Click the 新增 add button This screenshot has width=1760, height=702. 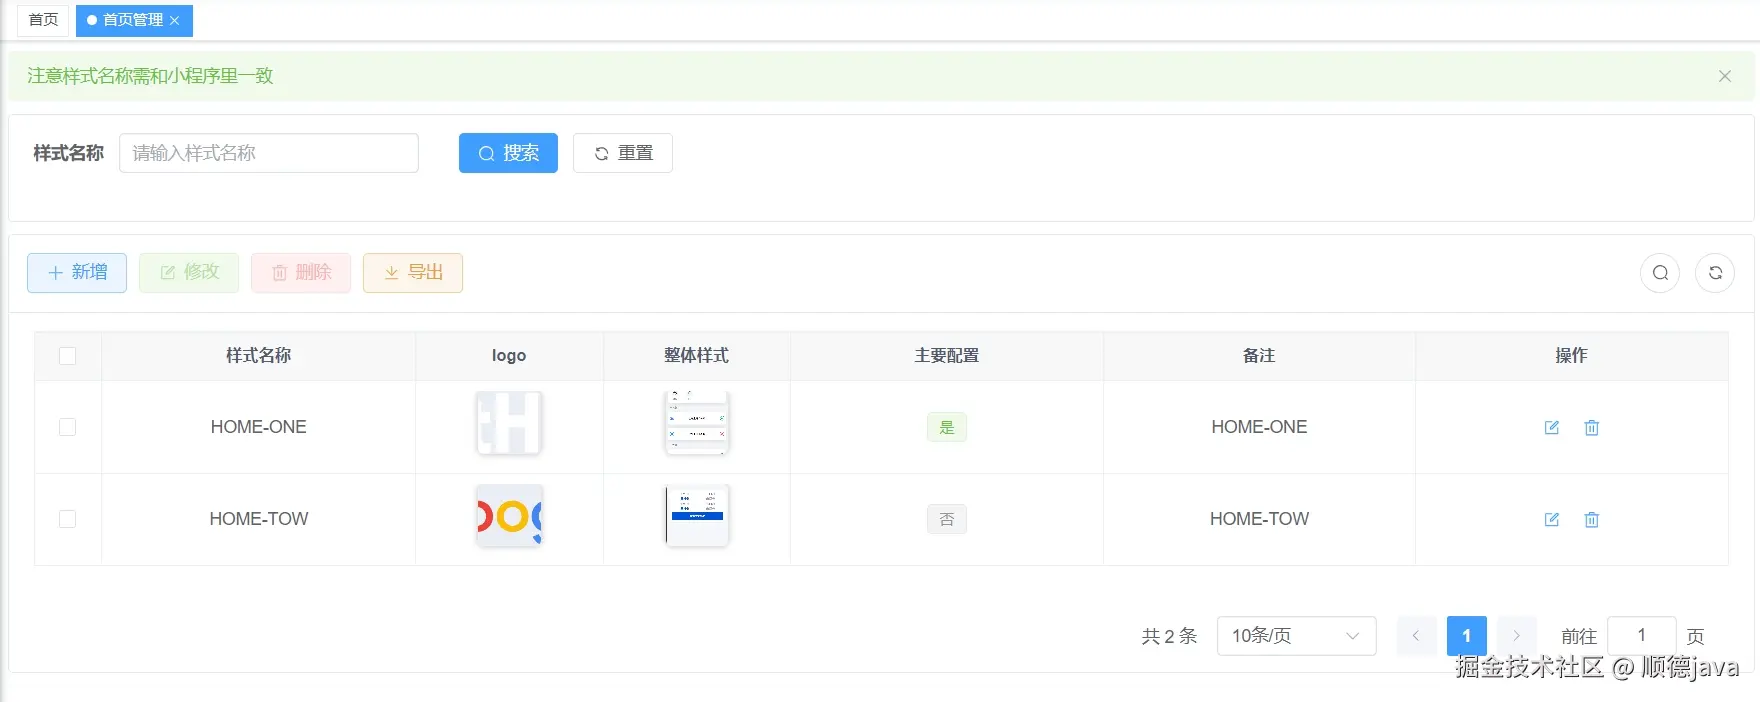click(77, 272)
